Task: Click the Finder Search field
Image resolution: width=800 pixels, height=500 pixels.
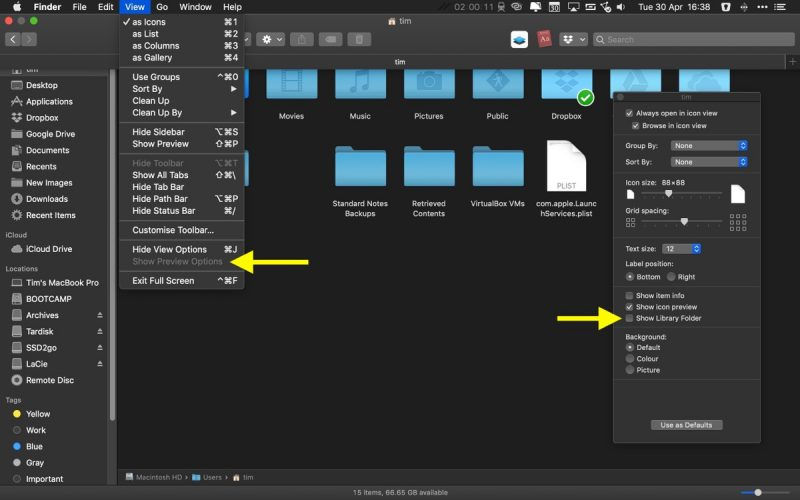Action: click(694, 39)
